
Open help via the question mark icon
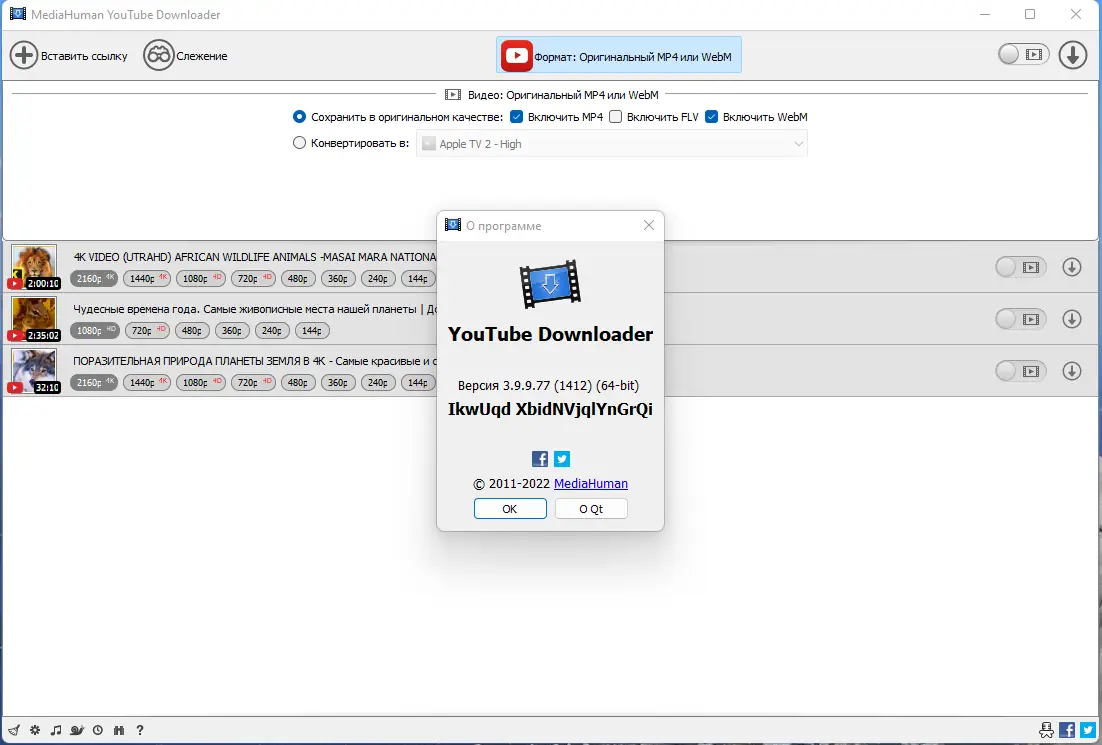(x=140, y=730)
